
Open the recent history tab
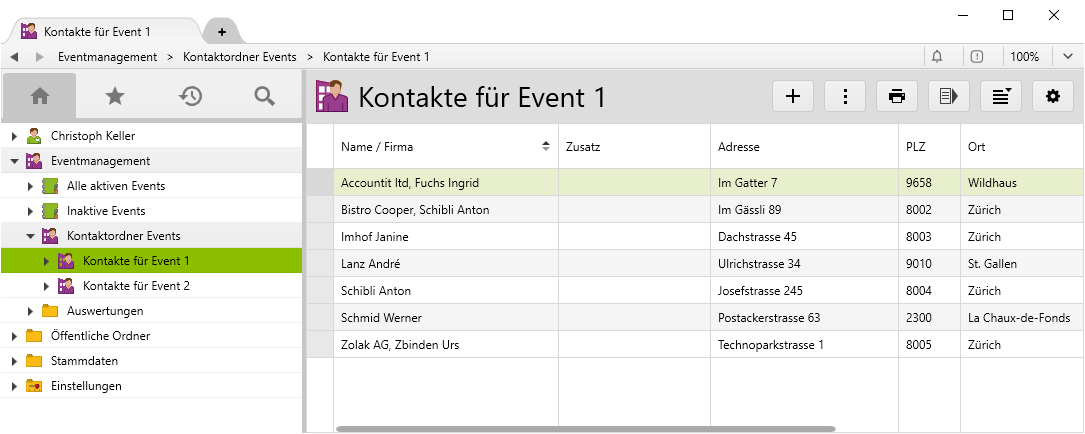(190, 96)
